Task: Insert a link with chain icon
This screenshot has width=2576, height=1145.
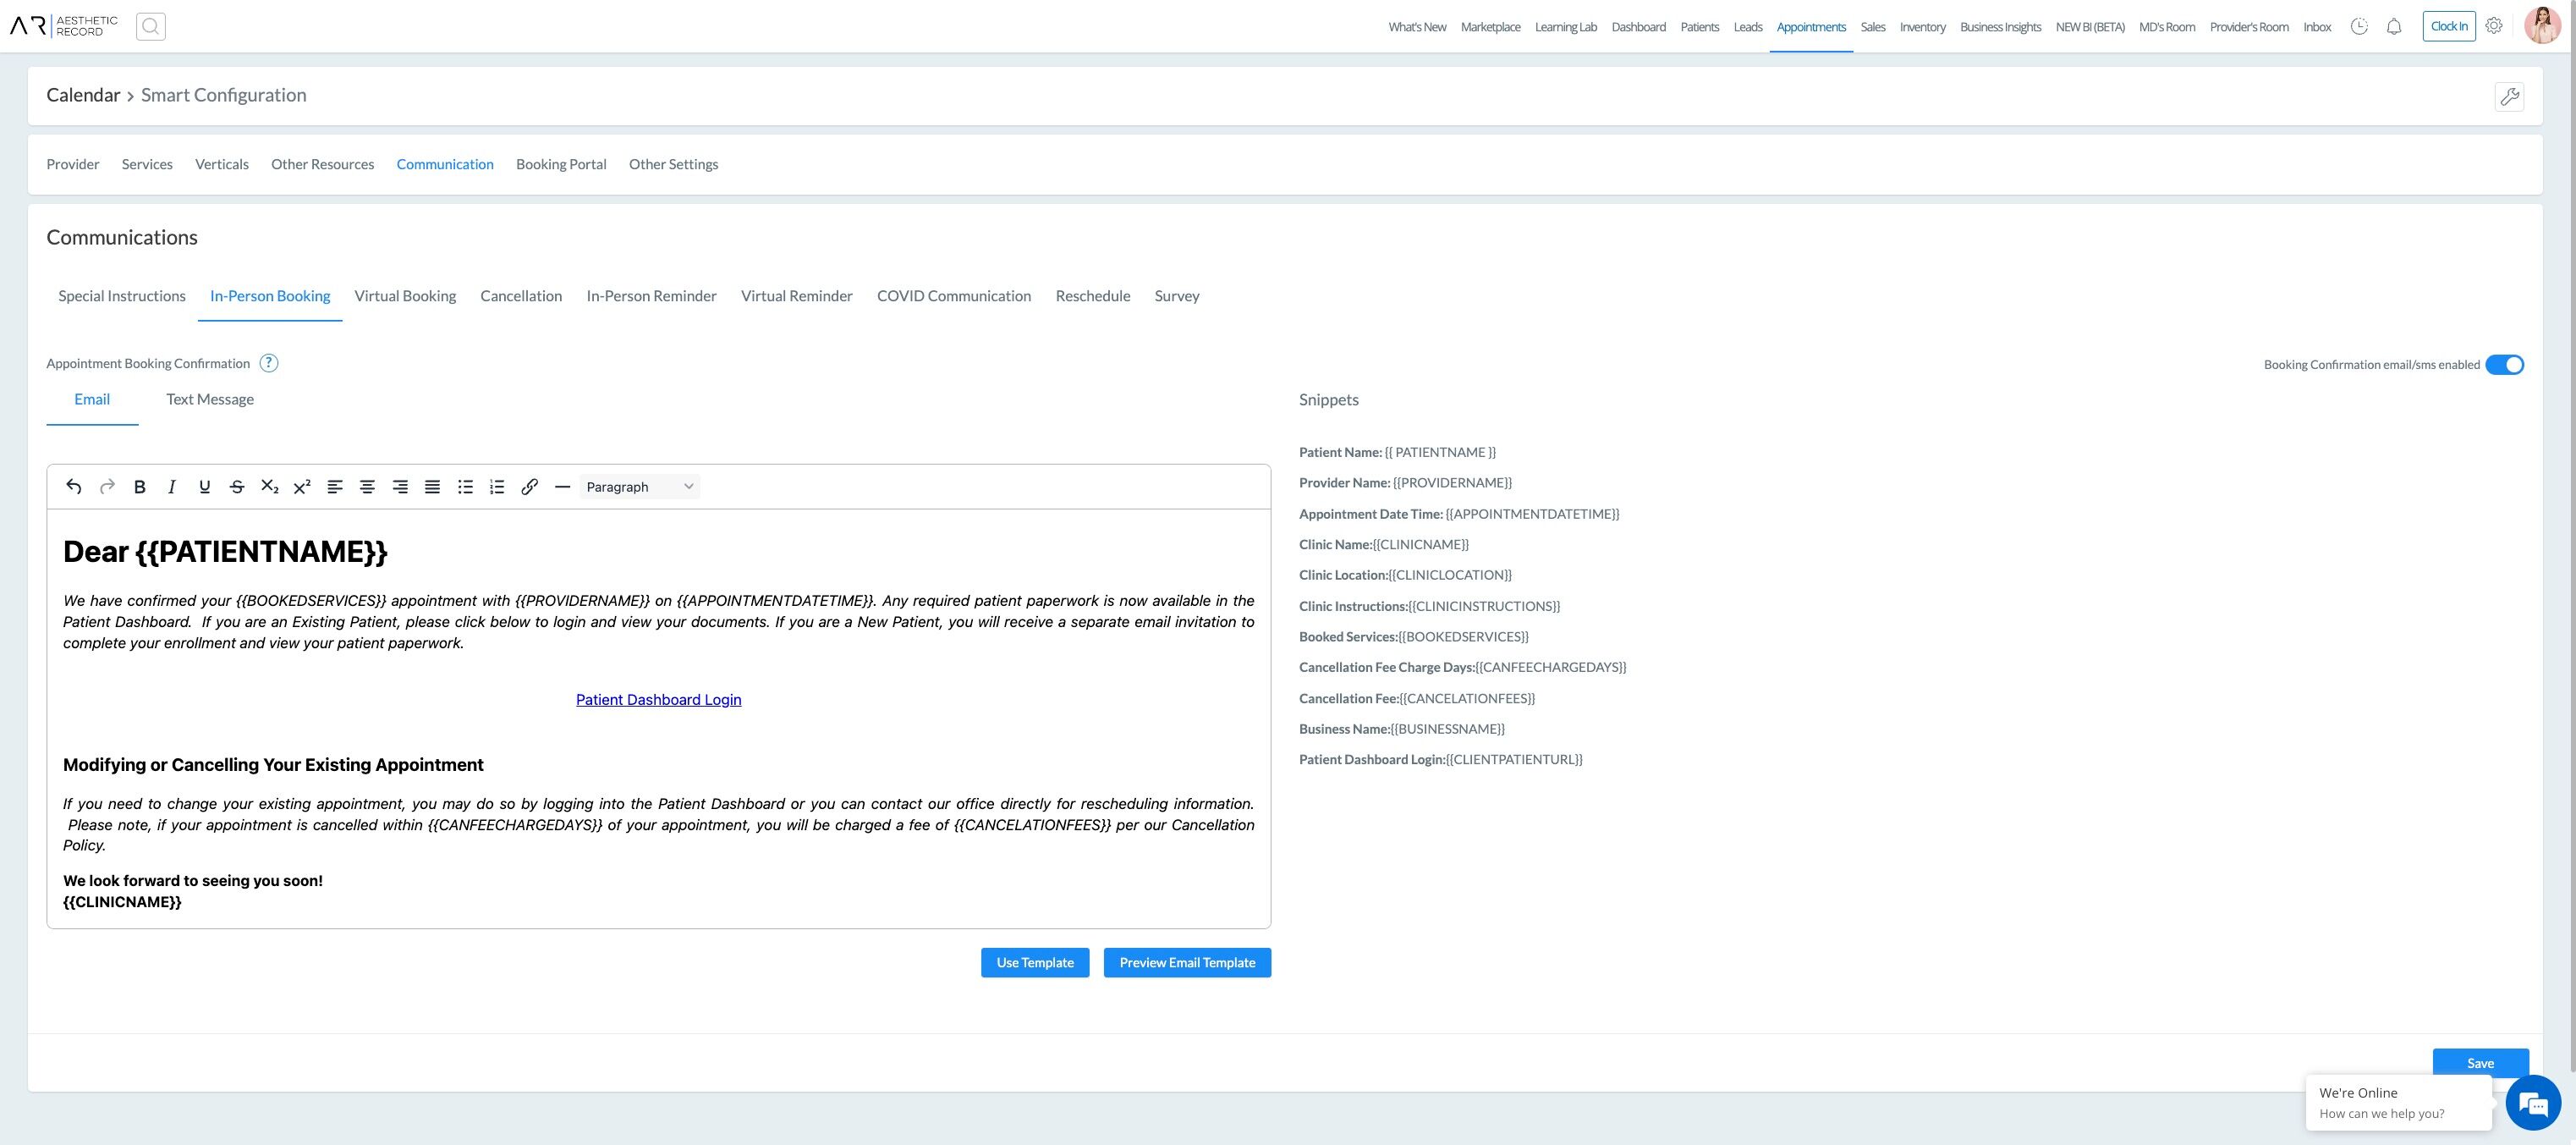Action: click(x=530, y=487)
